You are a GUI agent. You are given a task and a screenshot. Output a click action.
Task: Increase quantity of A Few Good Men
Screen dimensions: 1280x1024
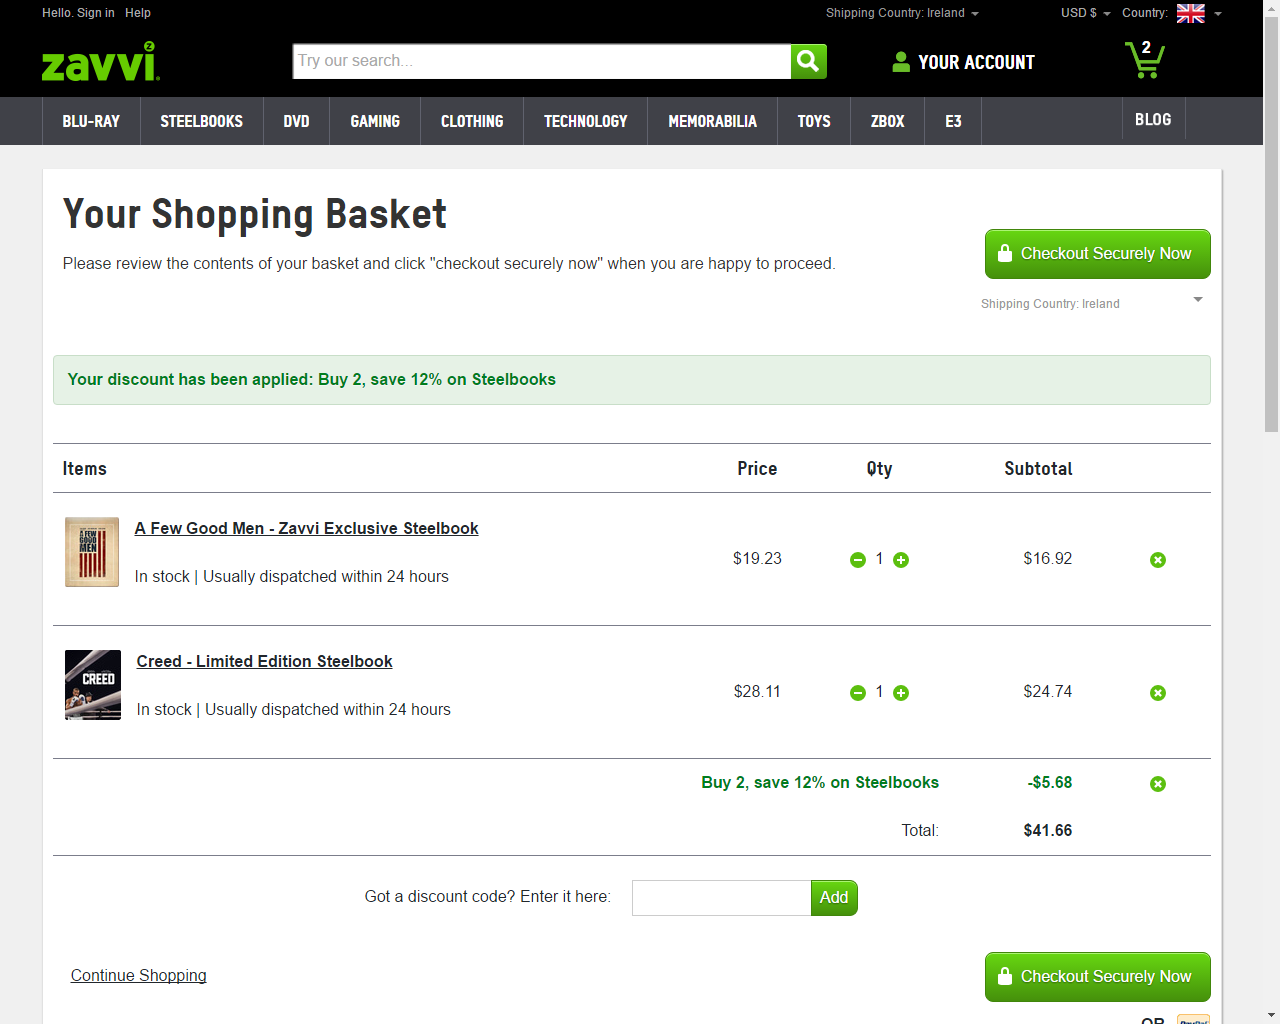901,560
